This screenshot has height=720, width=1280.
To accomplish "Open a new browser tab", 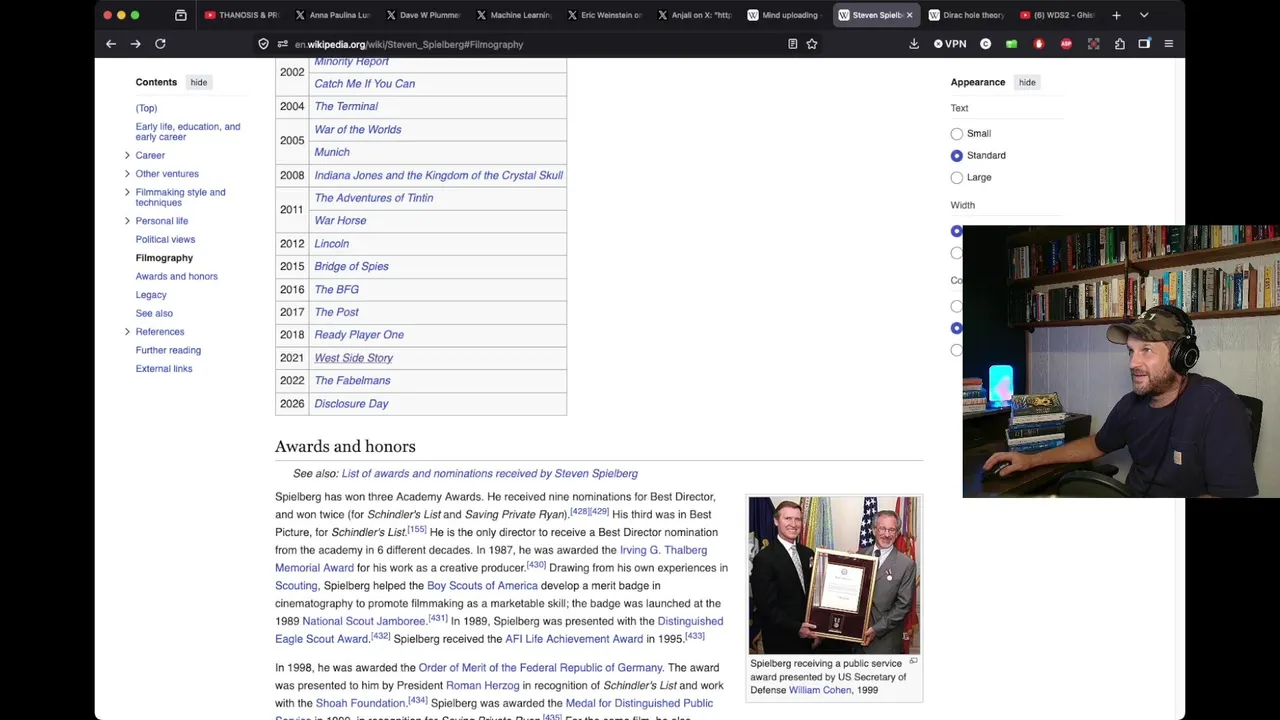I will [1116, 15].
